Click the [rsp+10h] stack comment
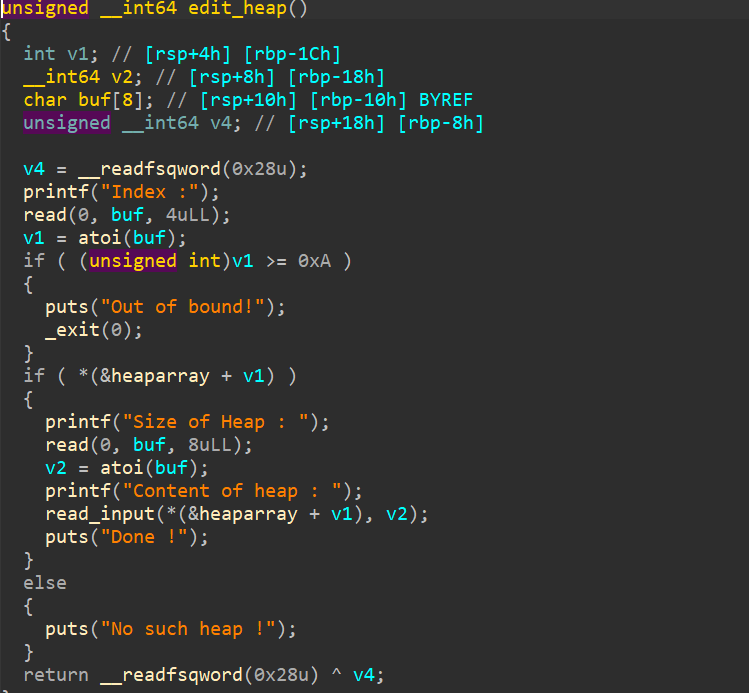This screenshot has width=749, height=693. tap(248, 100)
